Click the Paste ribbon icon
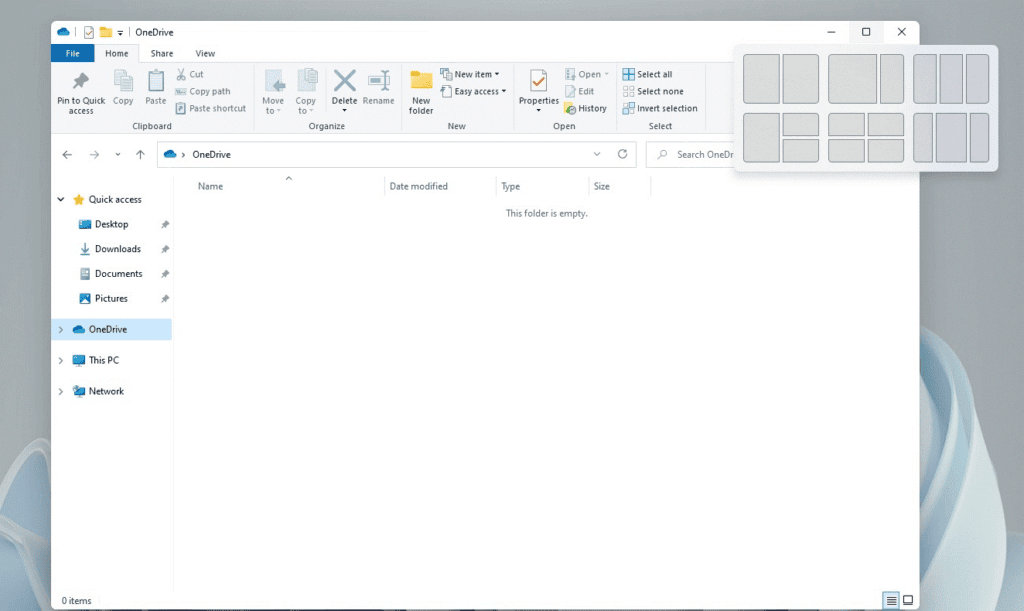 (155, 82)
